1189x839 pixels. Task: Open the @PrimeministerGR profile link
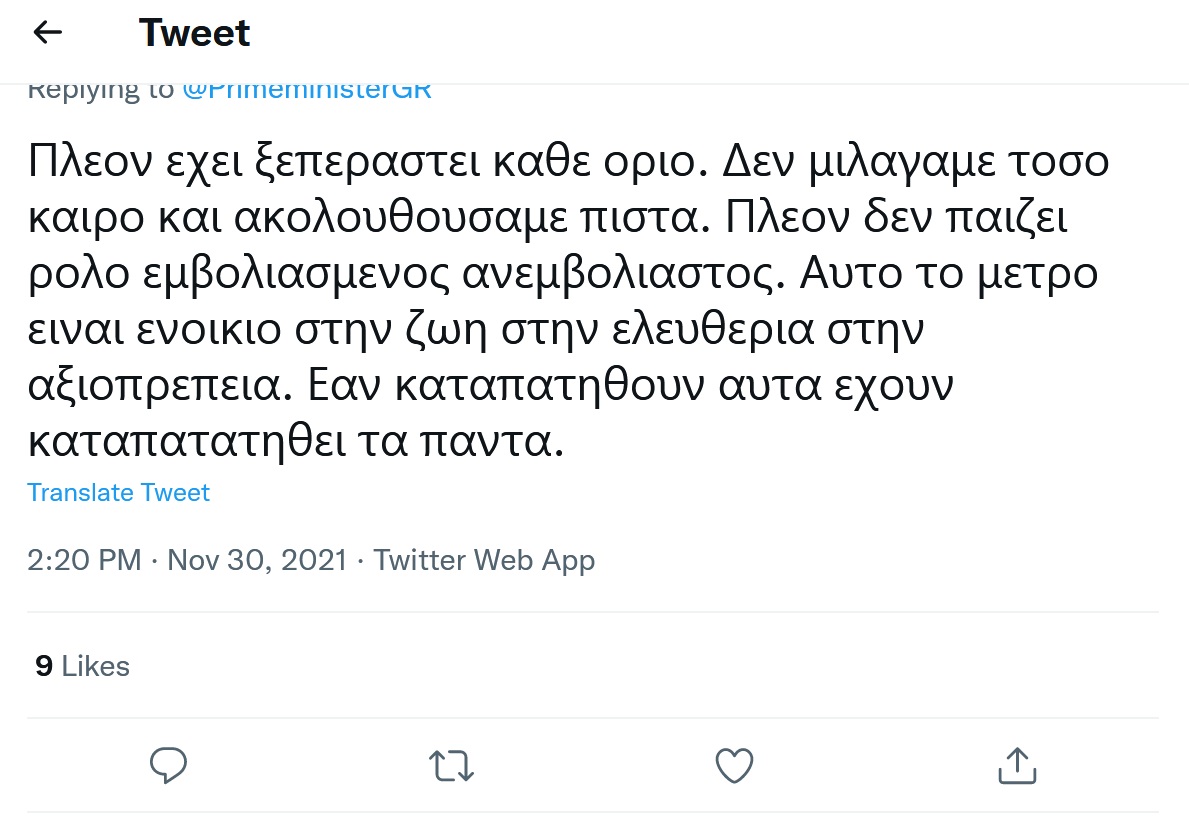click(307, 90)
